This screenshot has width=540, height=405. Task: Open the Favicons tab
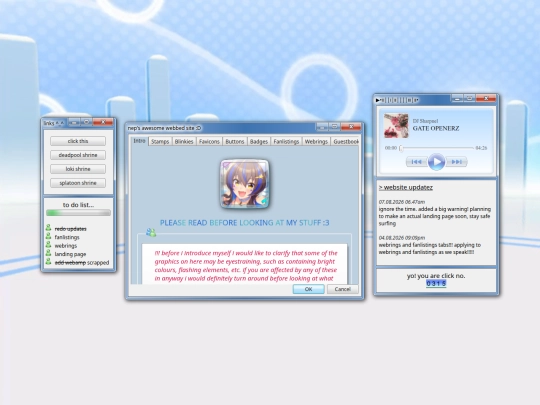[209, 142]
